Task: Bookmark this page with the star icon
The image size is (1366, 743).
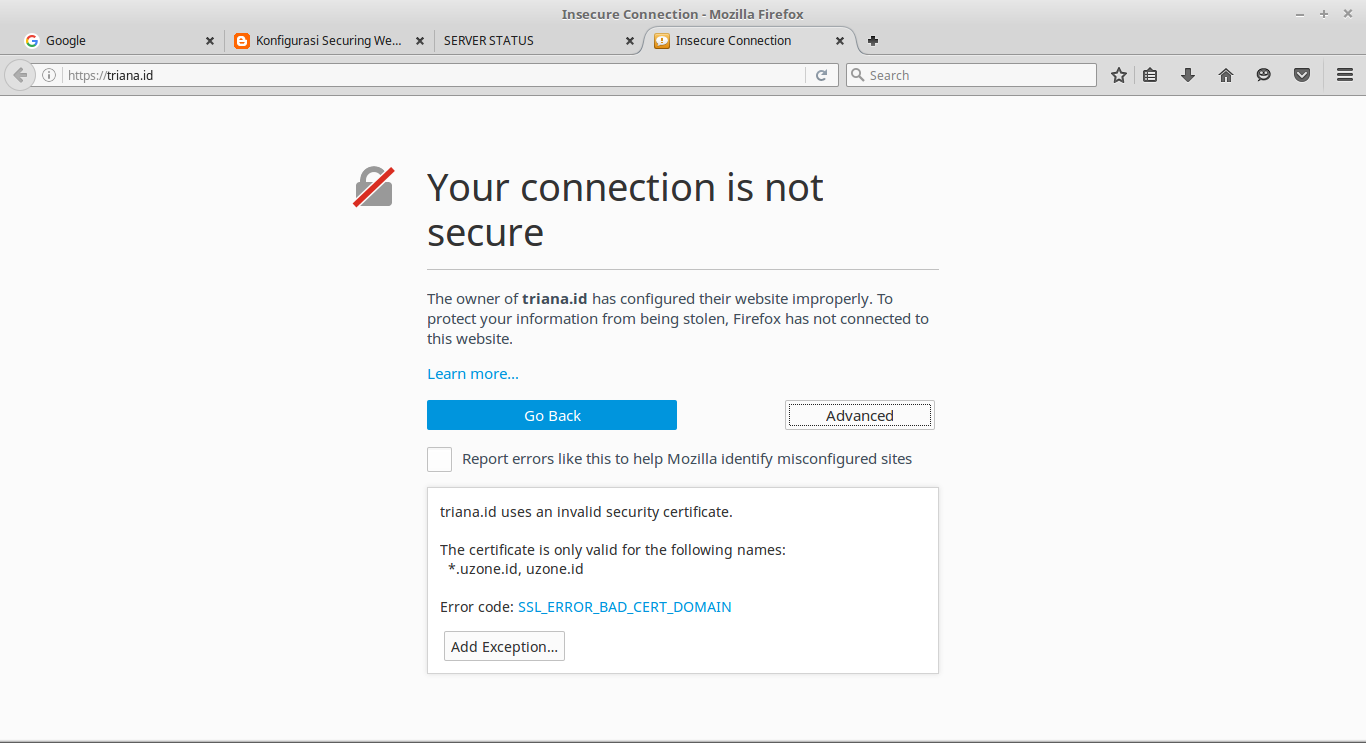Action: pos(1118,74)
